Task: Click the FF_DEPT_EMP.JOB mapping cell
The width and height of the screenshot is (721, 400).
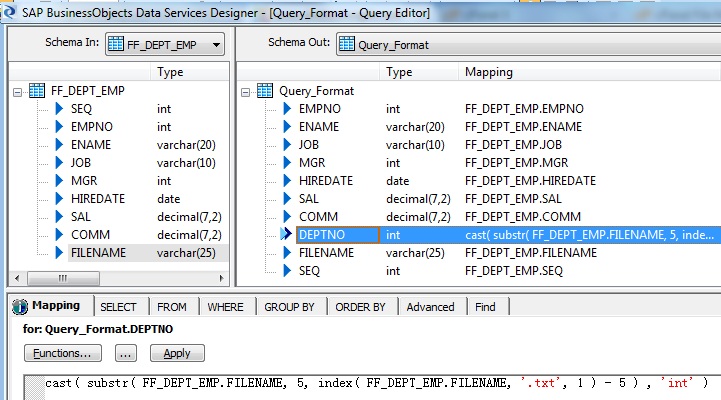Action: pyautogui.click(x=513, y=144)
